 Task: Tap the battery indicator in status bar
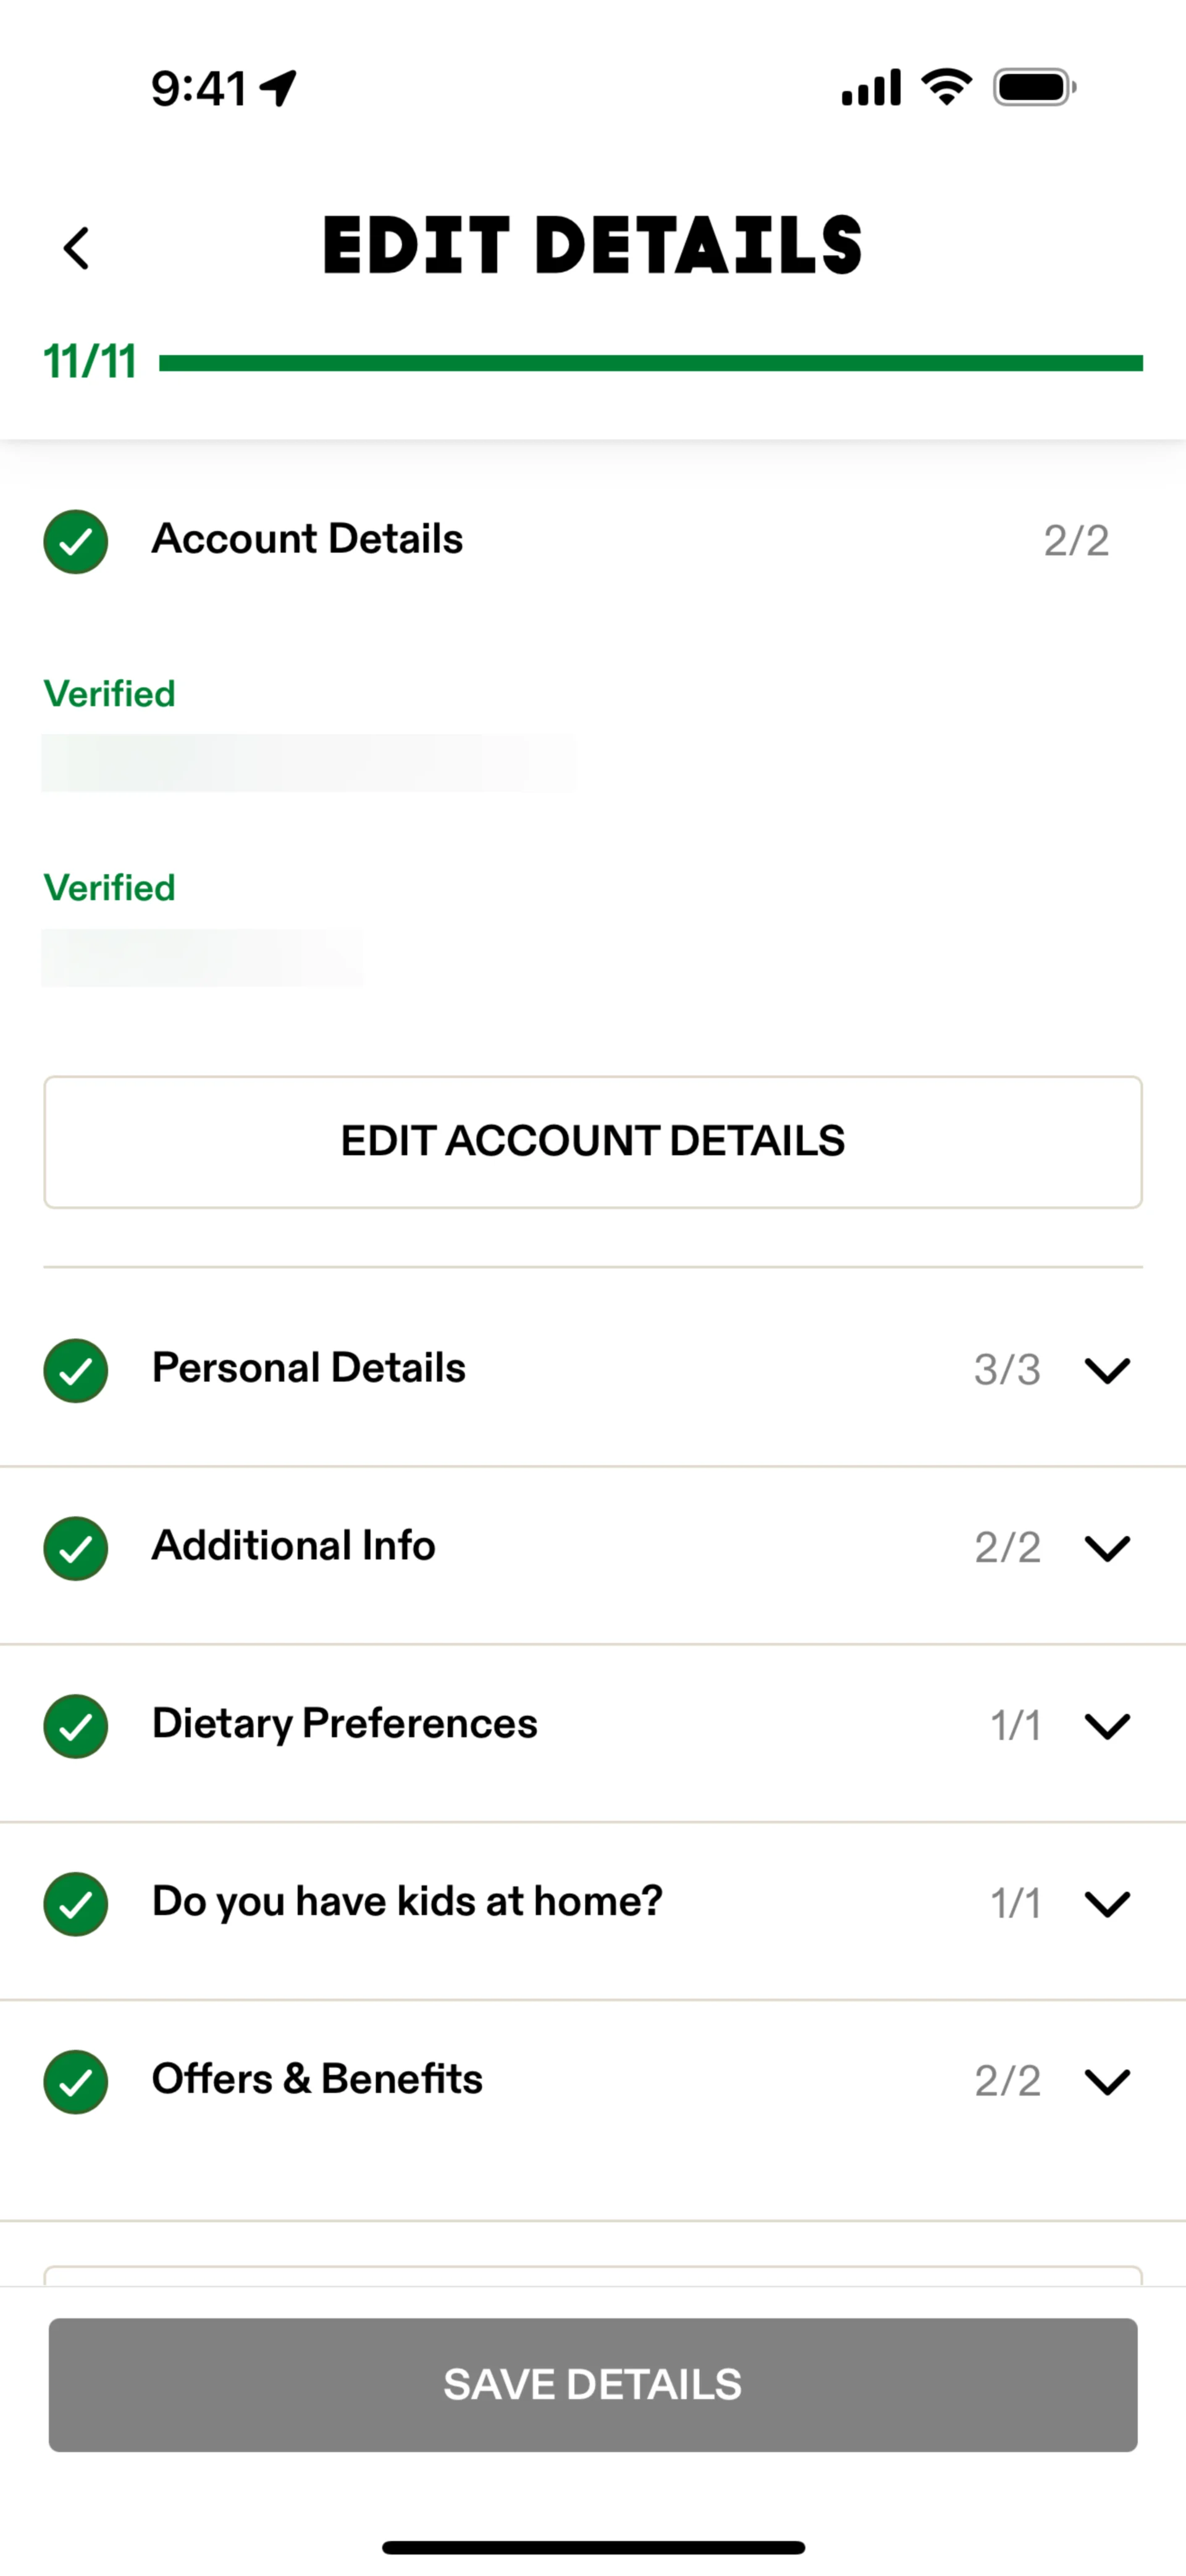1034,87
